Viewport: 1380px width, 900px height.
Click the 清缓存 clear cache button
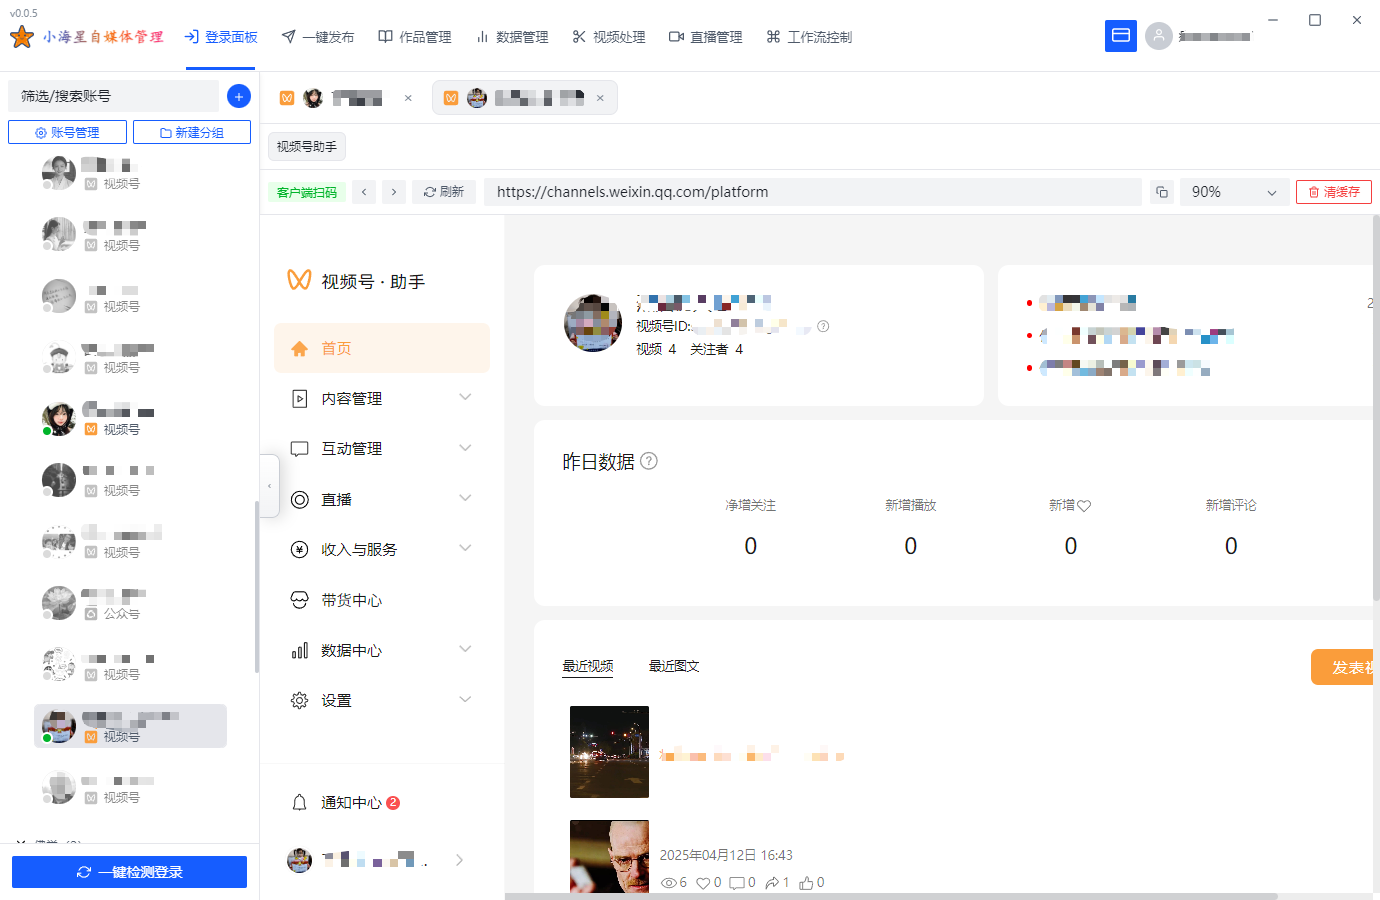pos(1333,191)
